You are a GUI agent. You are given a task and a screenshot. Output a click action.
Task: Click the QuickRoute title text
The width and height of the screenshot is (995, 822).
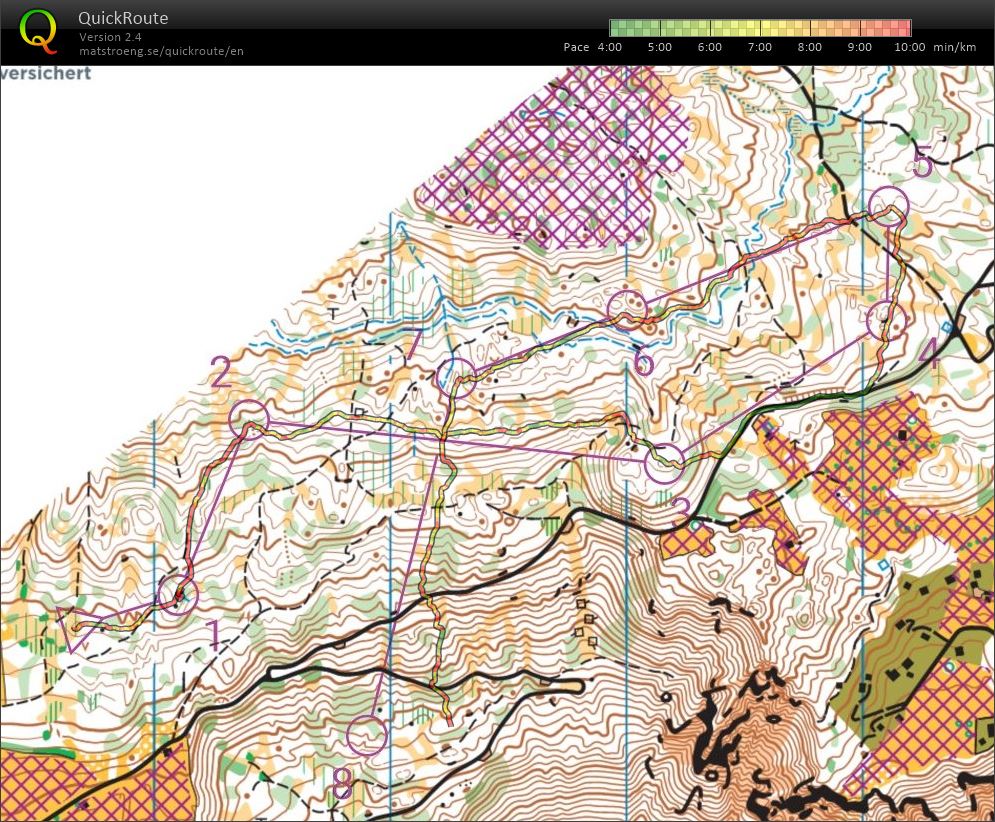click(x=123, y=18)
